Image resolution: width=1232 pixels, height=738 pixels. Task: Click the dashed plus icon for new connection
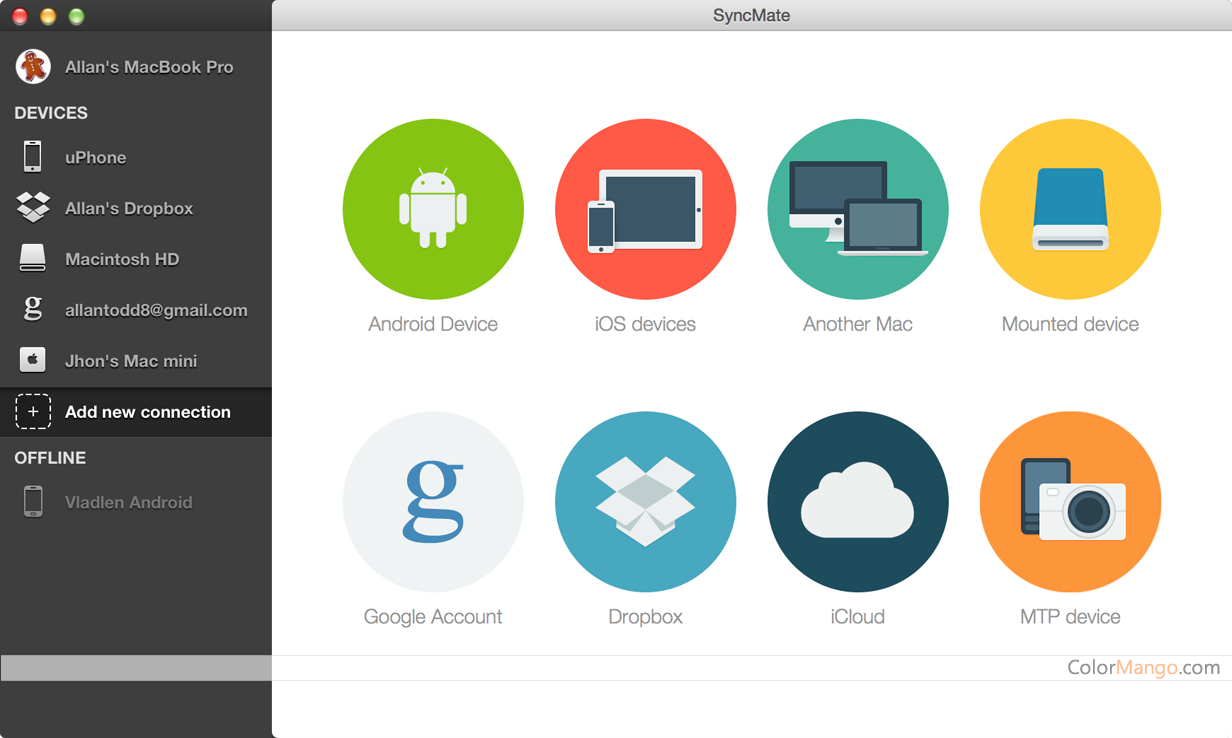tap(33, 412)
